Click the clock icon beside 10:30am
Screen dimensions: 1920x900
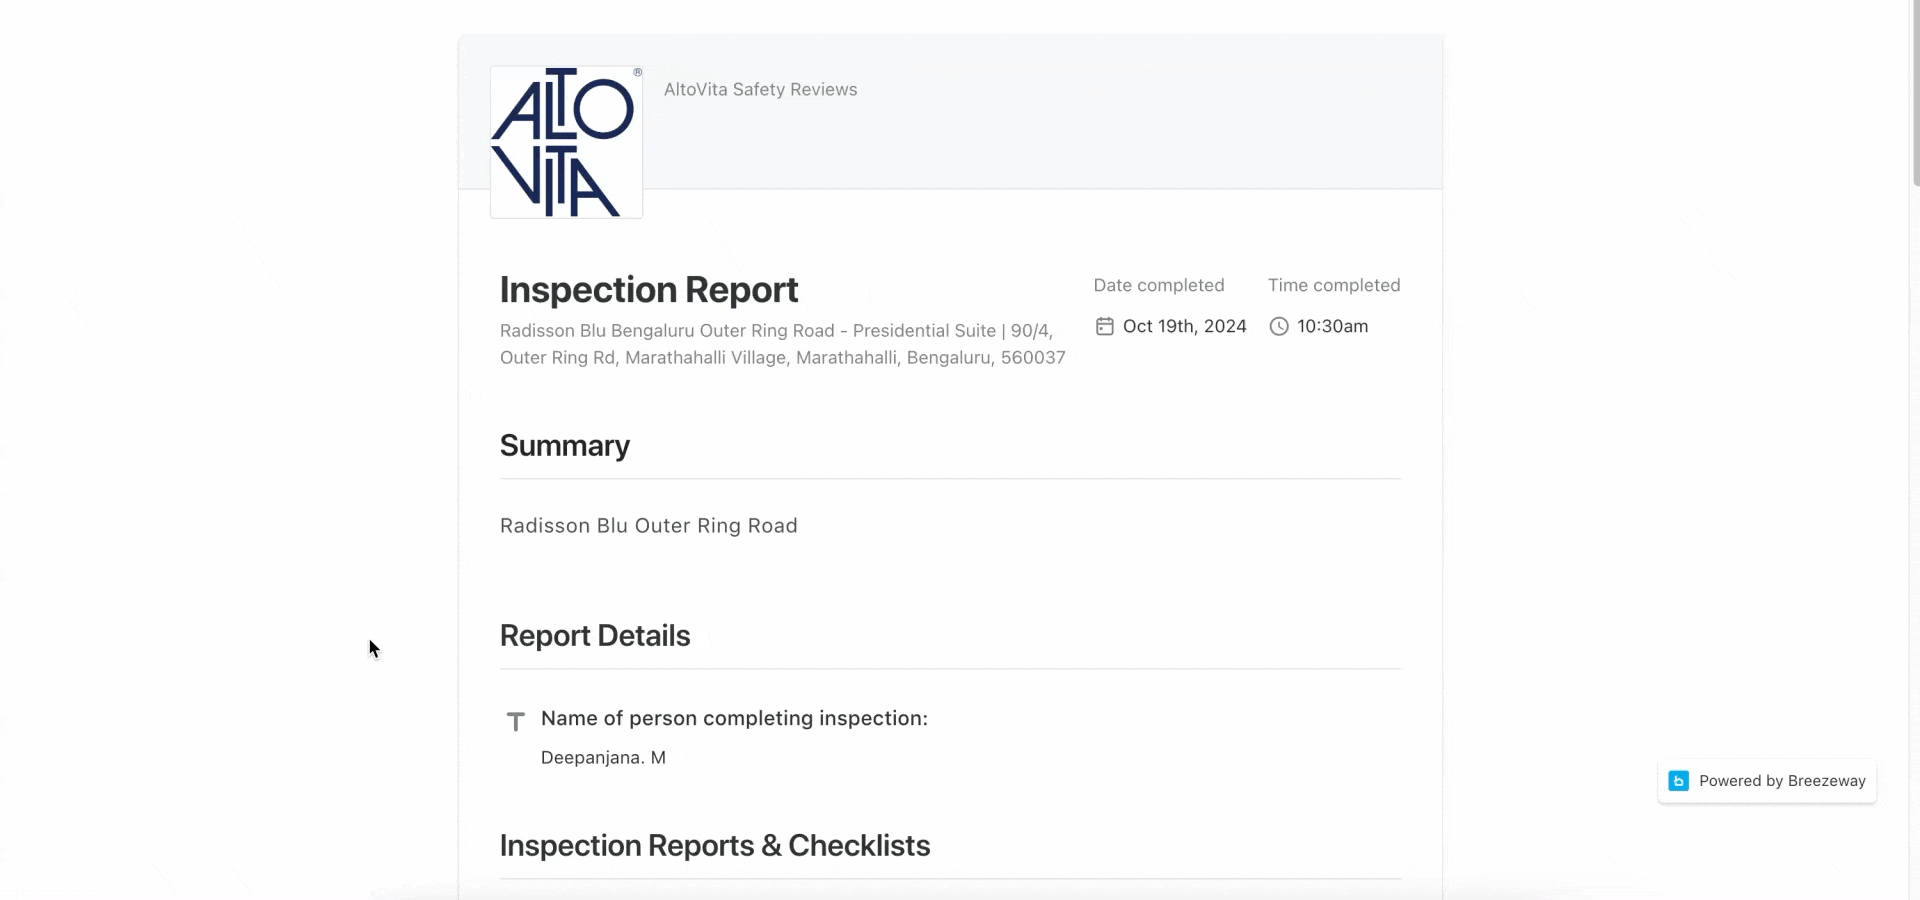coord(1278,326)
